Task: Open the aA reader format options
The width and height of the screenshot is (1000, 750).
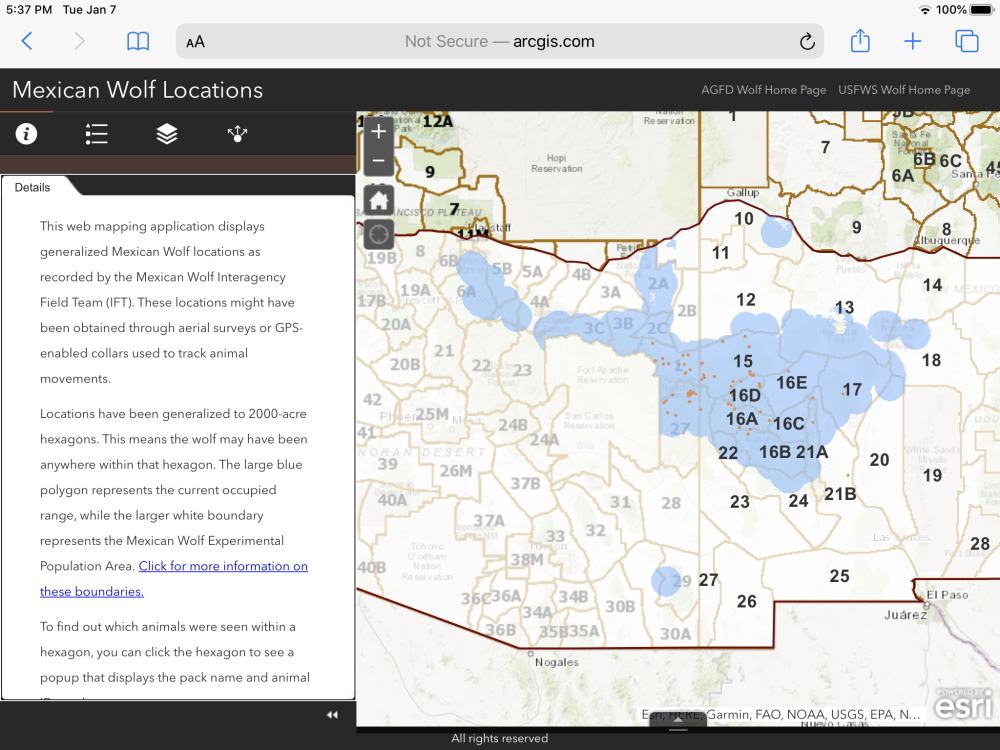Action: point(196,41)
